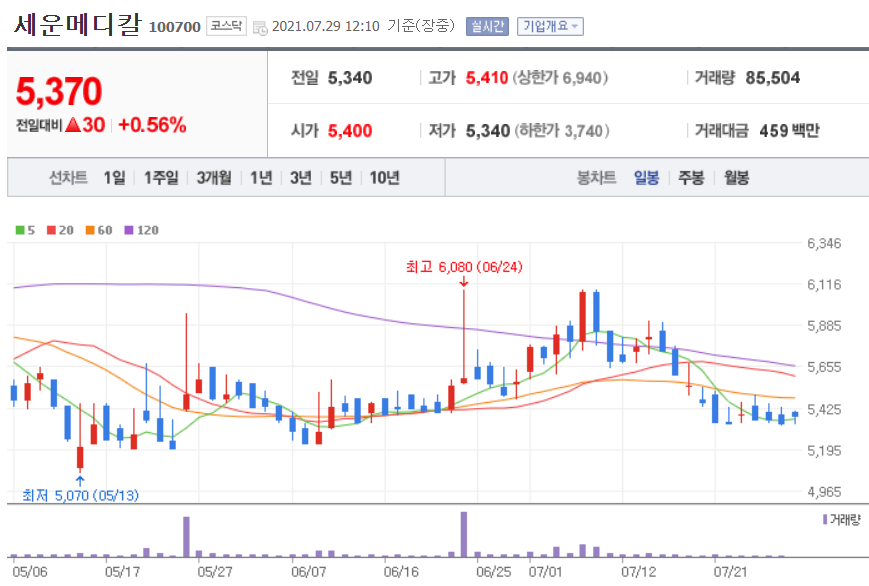Click the 거래대금 value 459 백만

pyautogui.click(x=789, y=131)
